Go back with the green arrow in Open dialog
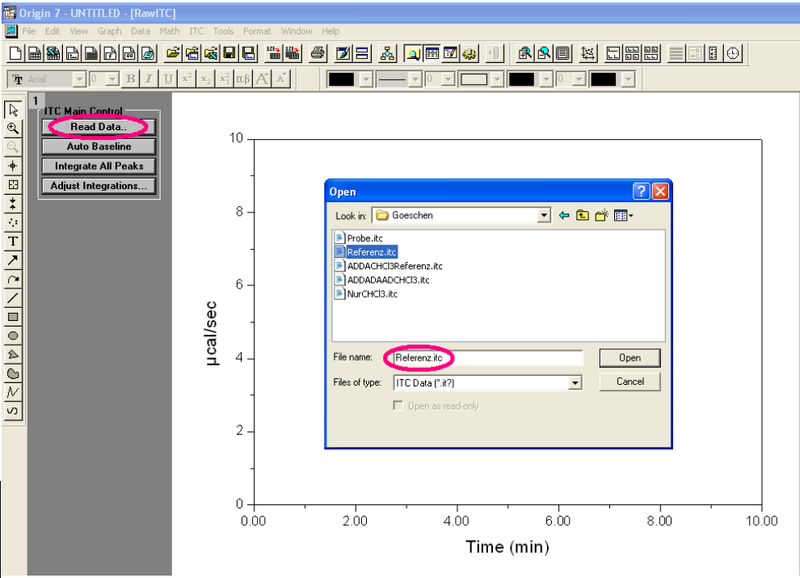The image size is (800, 578). click(x=564, y=215)
